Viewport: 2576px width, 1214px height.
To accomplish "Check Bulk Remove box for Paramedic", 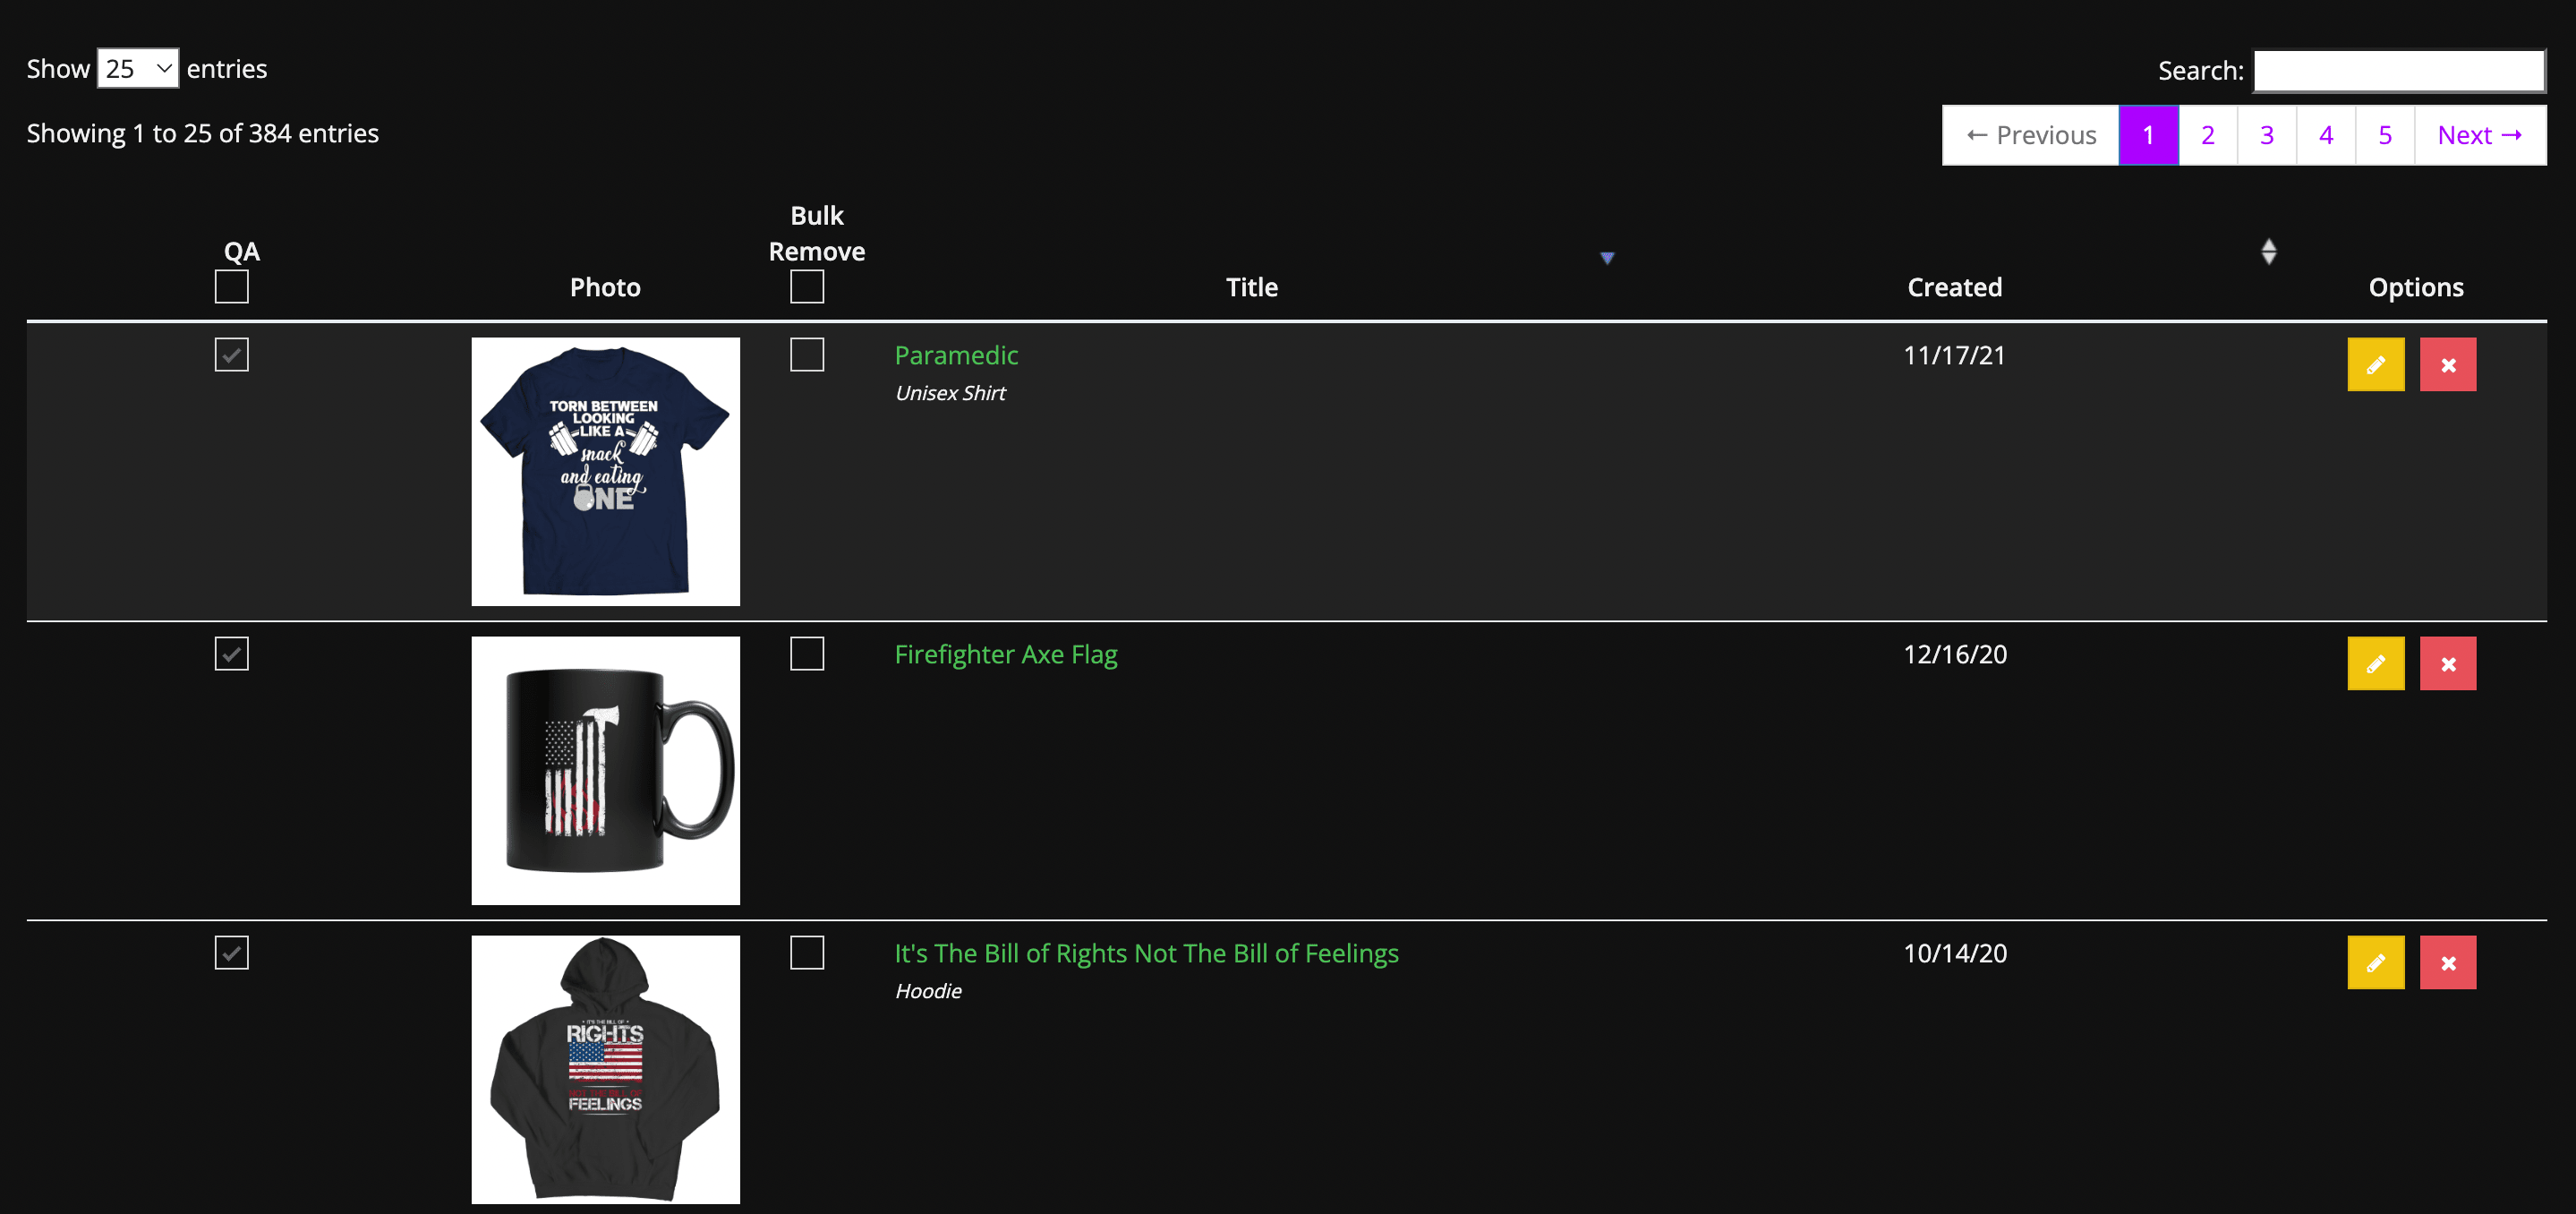I will [806, 355].
